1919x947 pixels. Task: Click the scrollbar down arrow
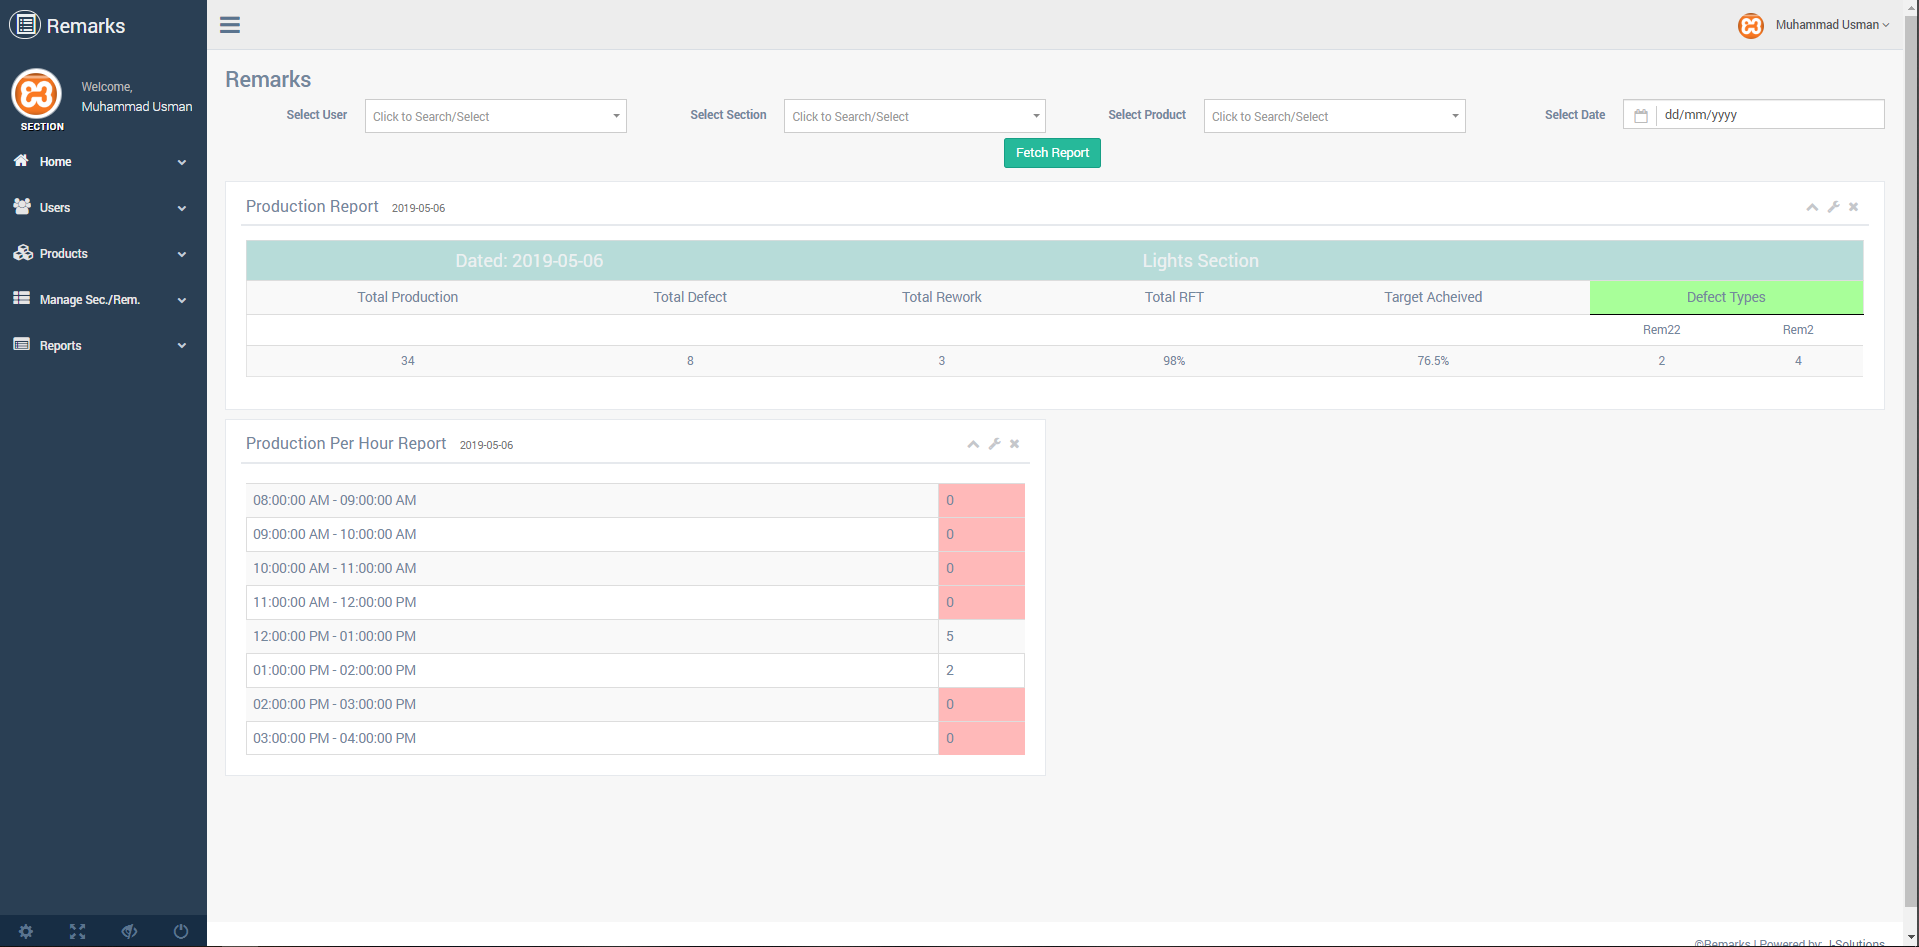pyautogui.click(x=1911, y=938)
